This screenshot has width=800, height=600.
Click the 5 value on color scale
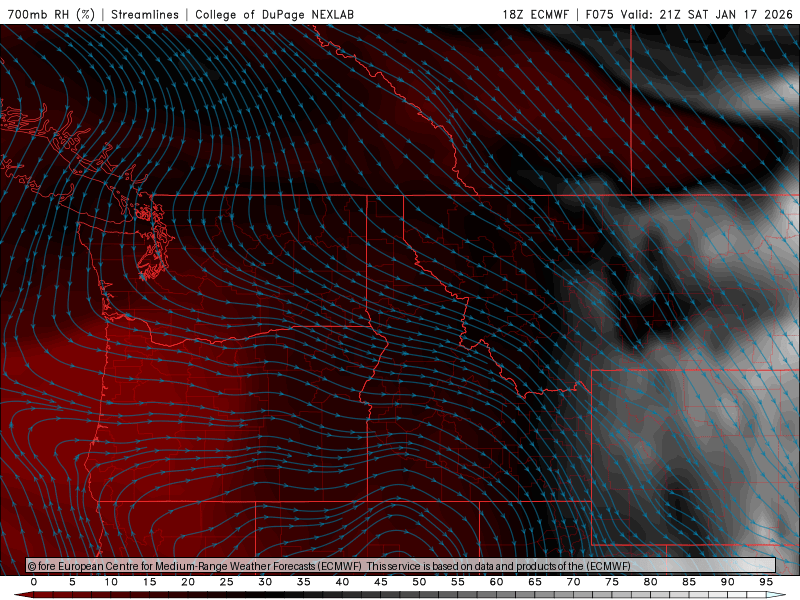pyautogui.click(x=72, y=582)
